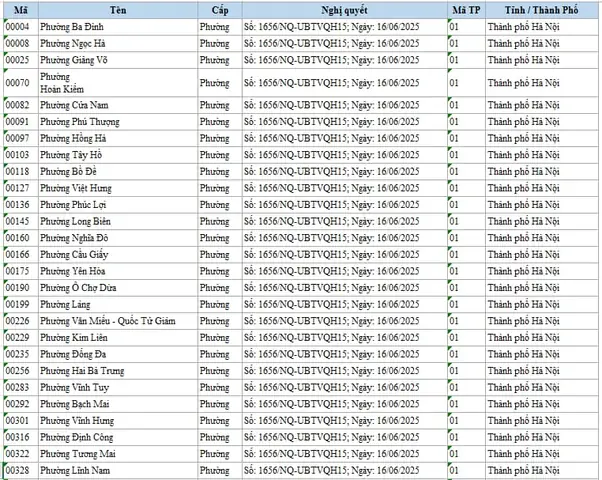Click cell with code 00301
602x480 pixels.
point(21,421)
